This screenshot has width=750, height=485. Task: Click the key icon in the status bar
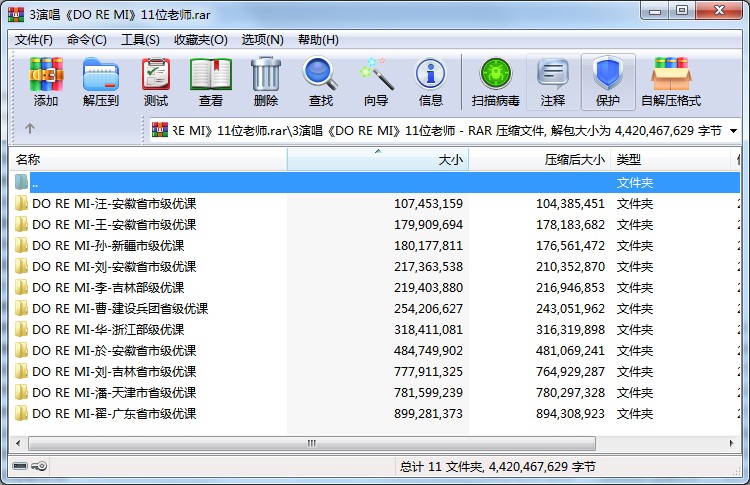[40, 466]
